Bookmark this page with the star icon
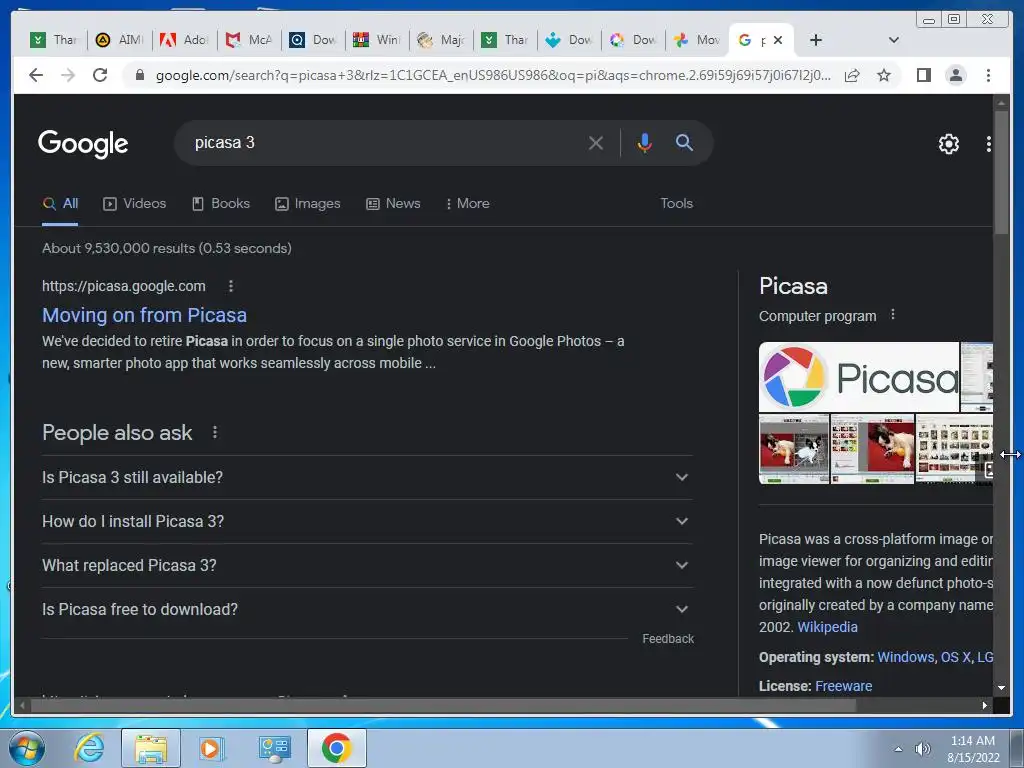Screen dimensions: 1024x768 coord(884,75)
